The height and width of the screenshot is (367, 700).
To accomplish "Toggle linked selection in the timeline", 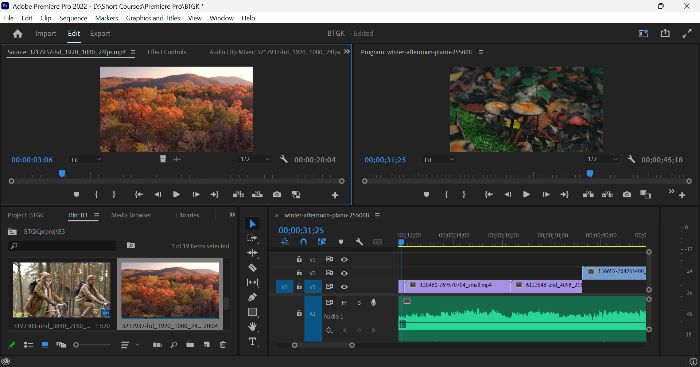I will (x=322, y=242).
